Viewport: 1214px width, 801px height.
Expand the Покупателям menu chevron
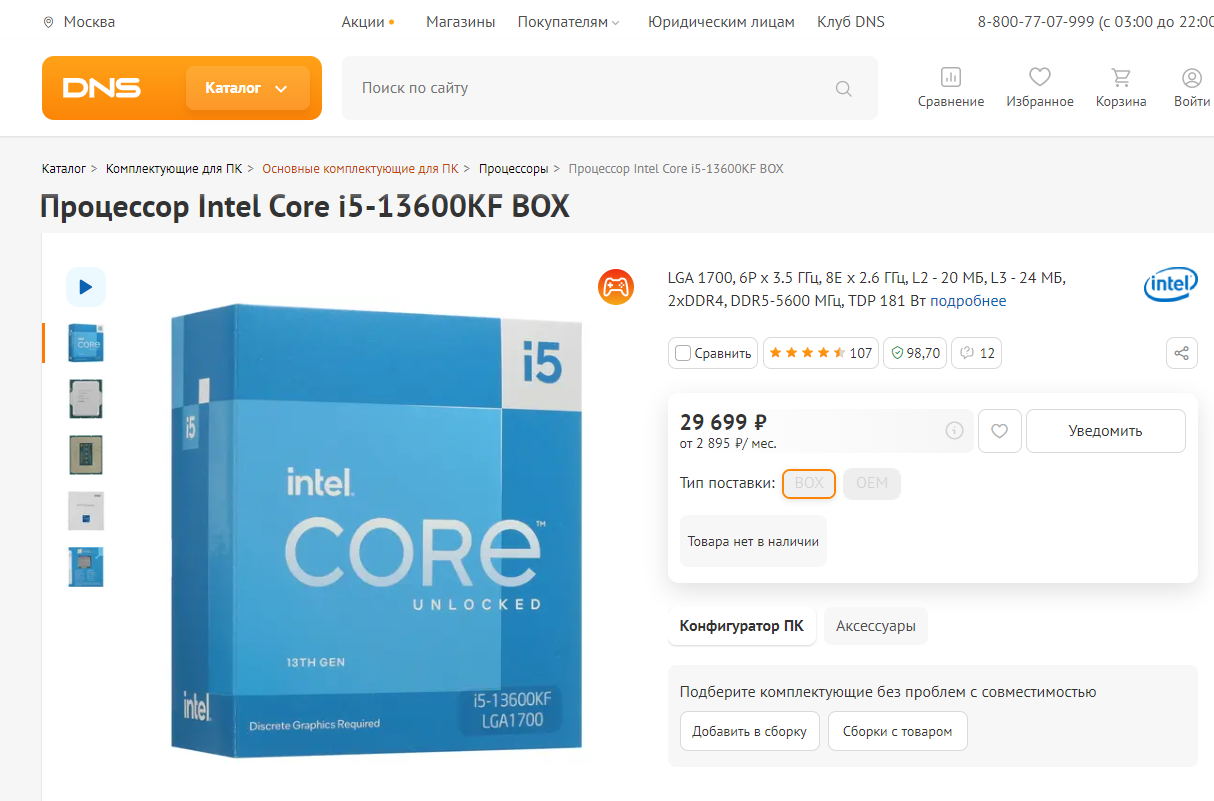point(616,23)
